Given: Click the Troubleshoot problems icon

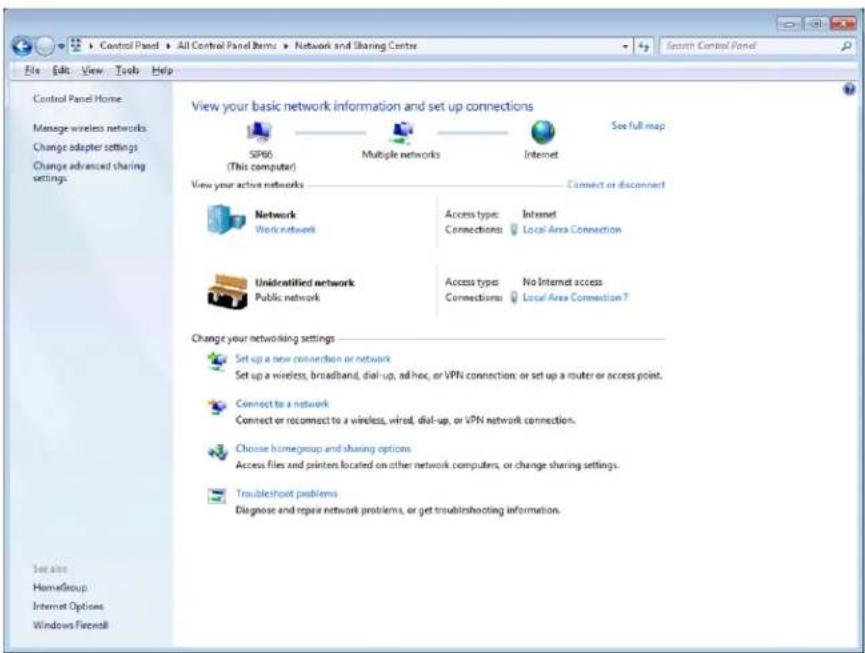Looking at the screenshot, I should (x=216, y=495).
